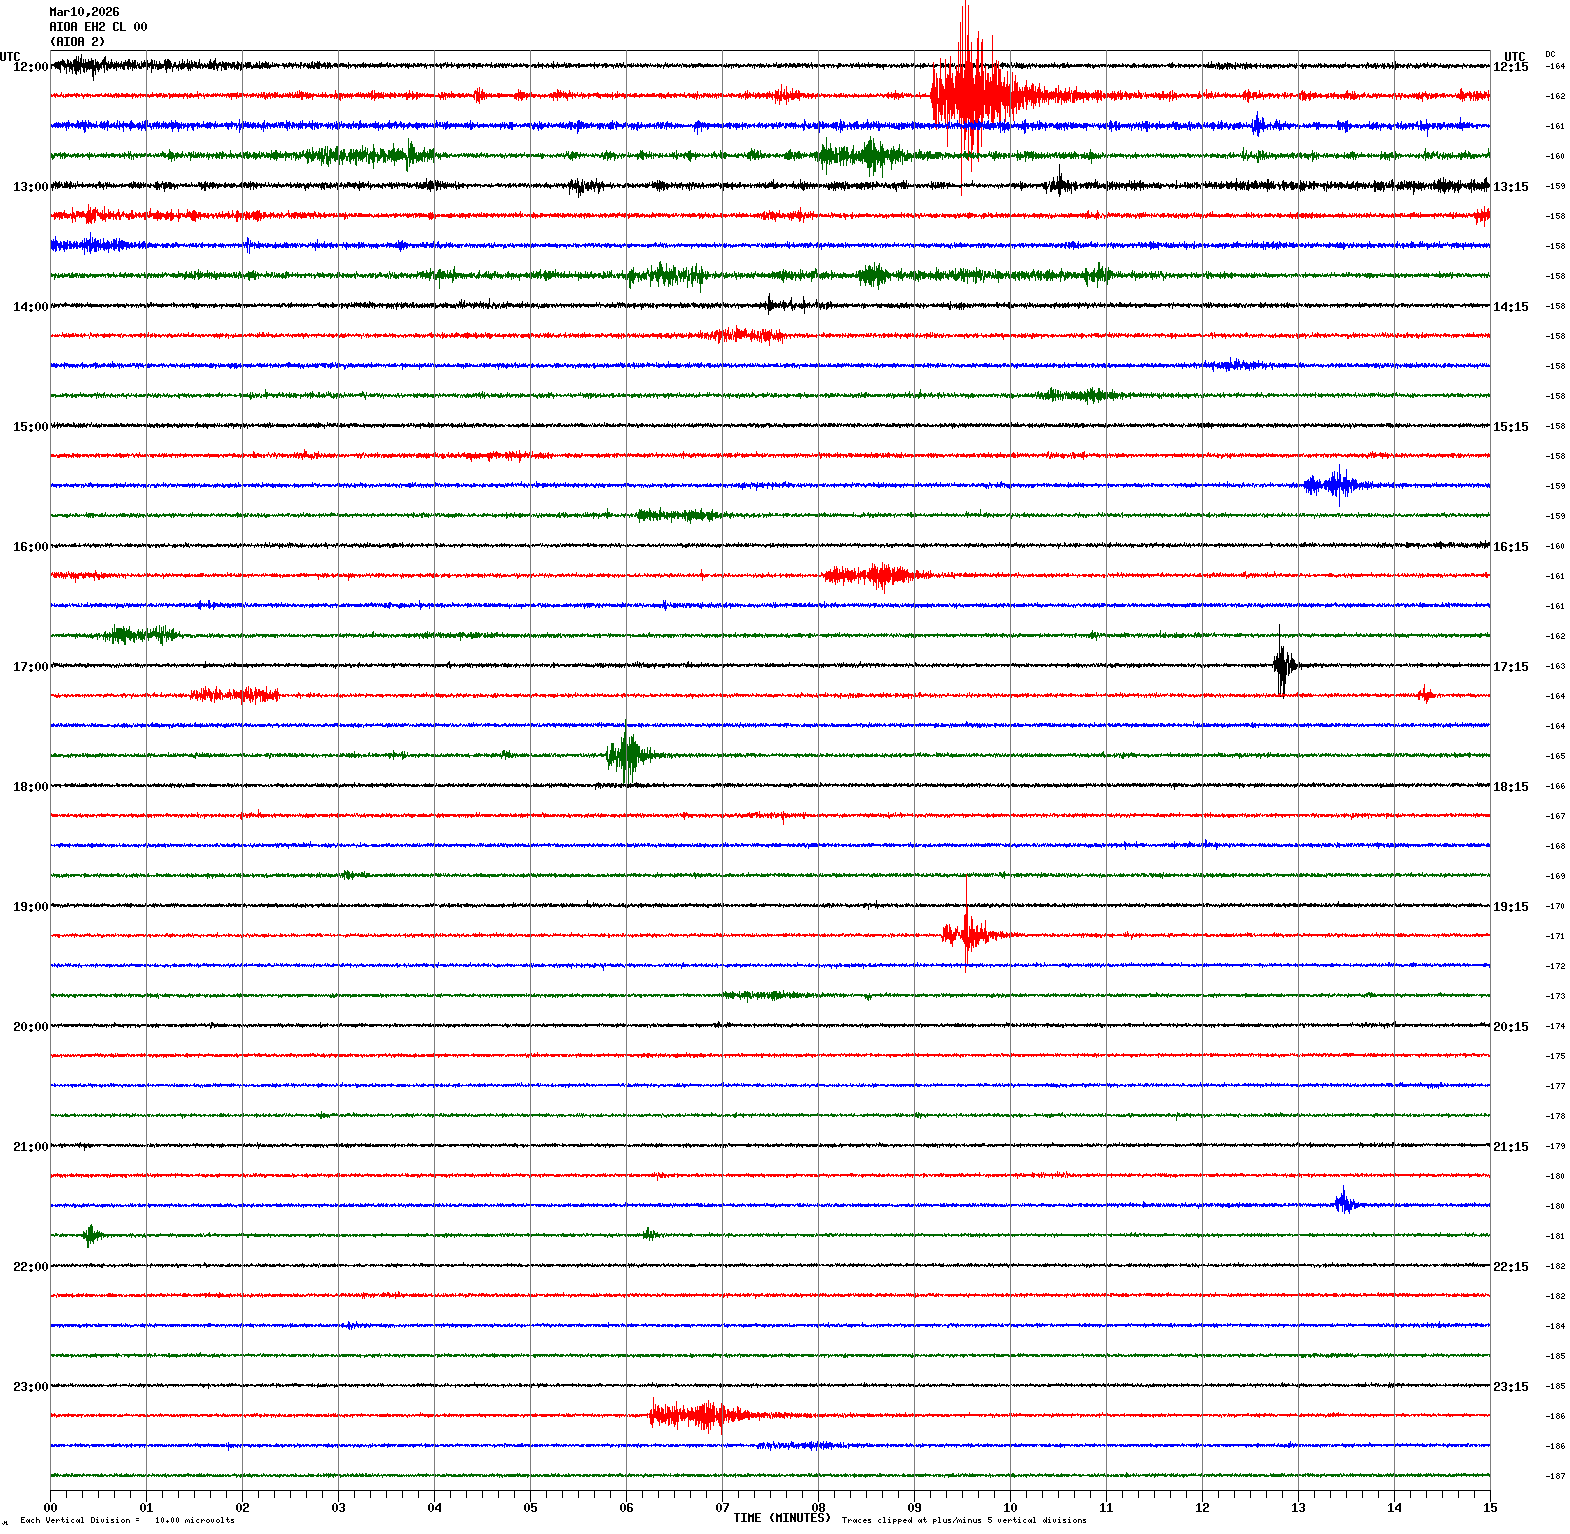
Task: Click the TIME (MINUTES) axis title
Action: pyautogui.click(x=781, y=1518)
